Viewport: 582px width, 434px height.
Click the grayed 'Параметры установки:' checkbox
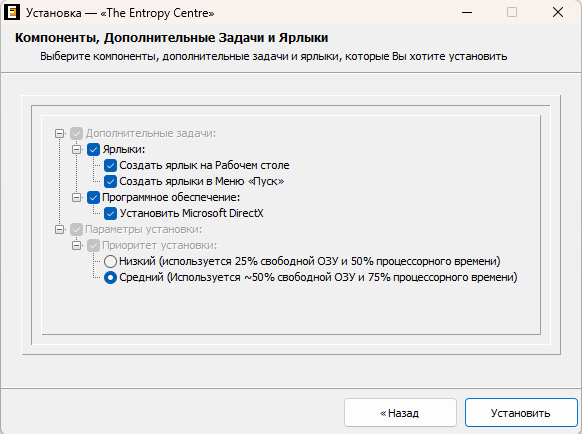click(76, 229)
